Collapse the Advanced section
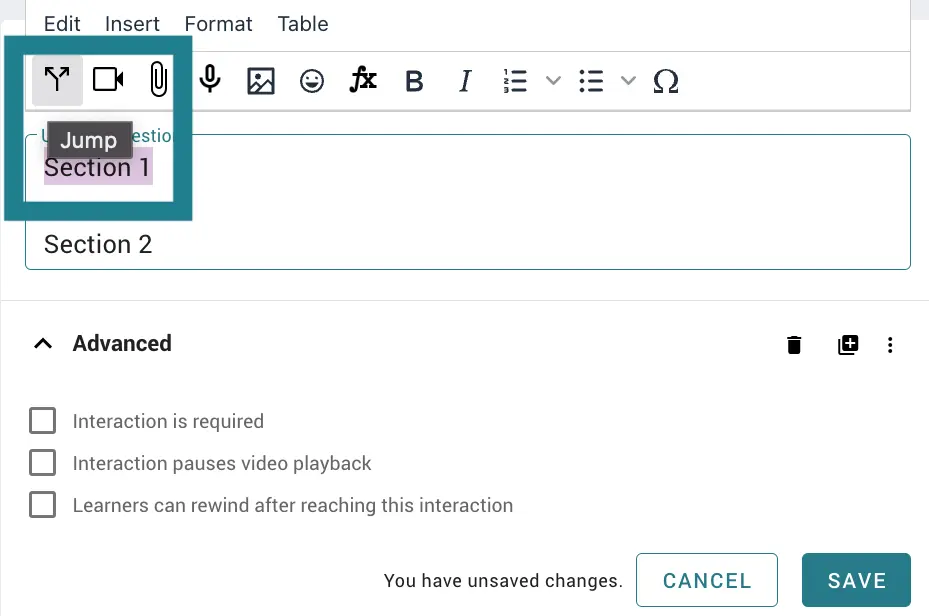Screen dimensions: 929x616 click(x=43, y=344)
